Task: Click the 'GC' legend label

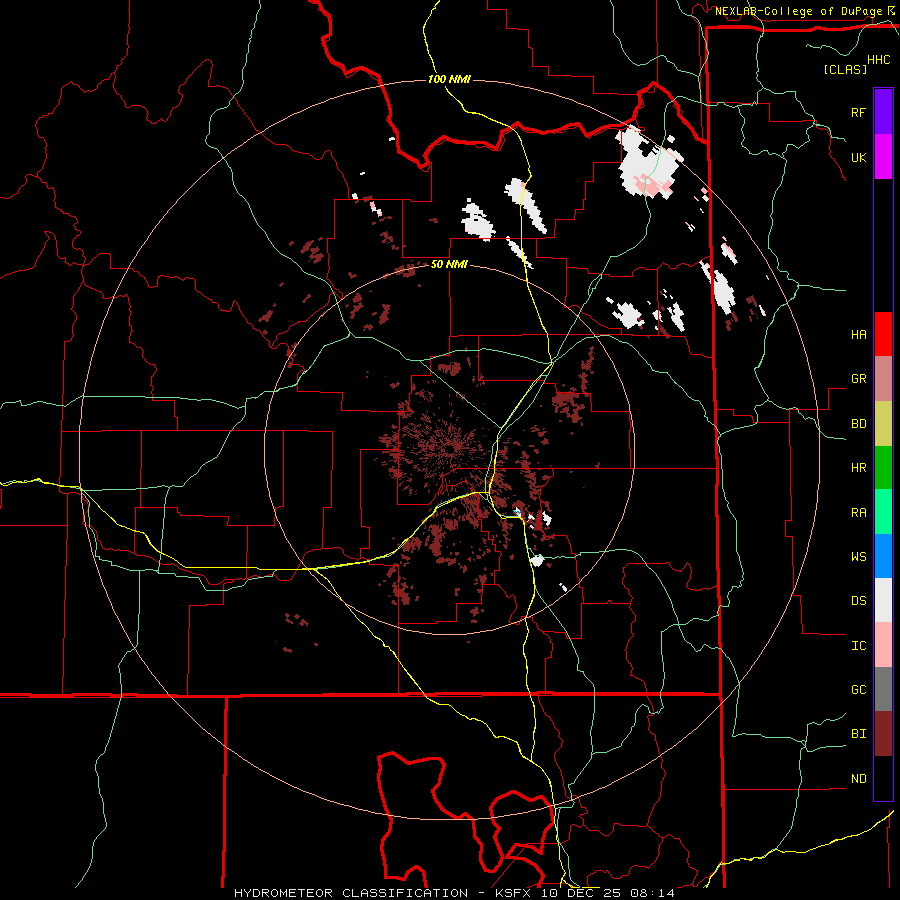Action: coord(858,689)
